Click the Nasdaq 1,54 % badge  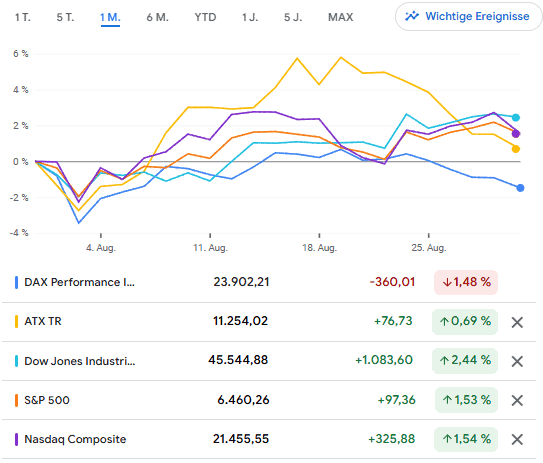click(x=466, y=439)
